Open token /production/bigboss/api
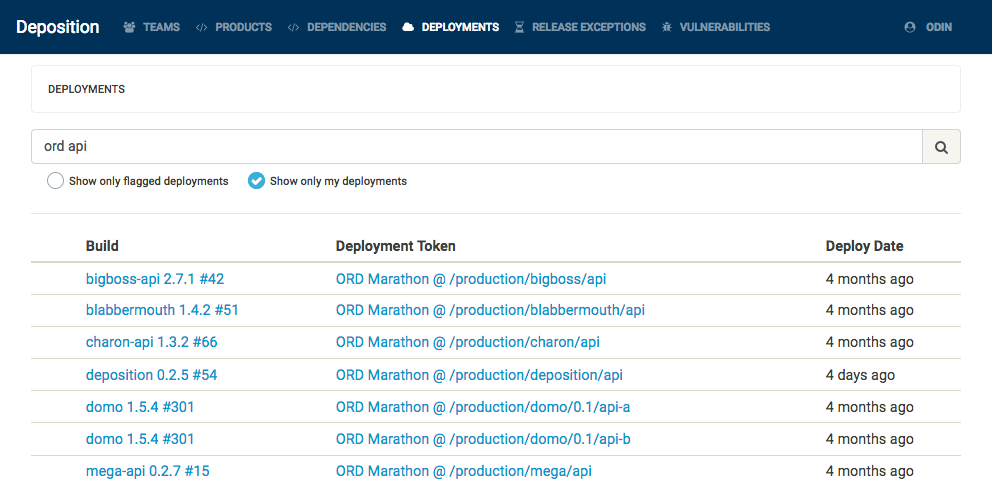Screen dimensions: 992x493 point(471,279)
